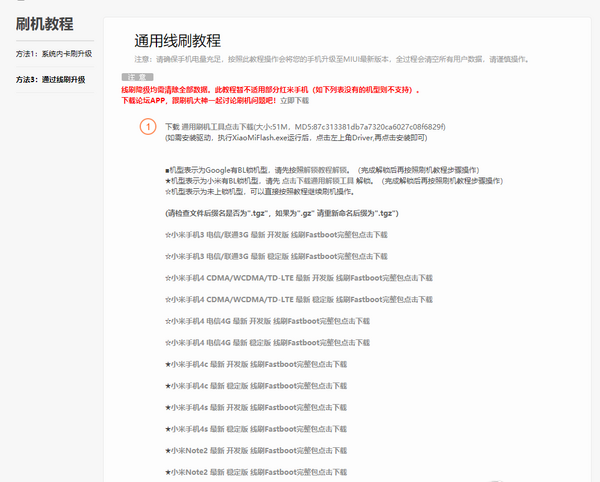
Task: Open 方法1：系统内卡刷升级 in sidebar
Action: (x=54, y=54)
